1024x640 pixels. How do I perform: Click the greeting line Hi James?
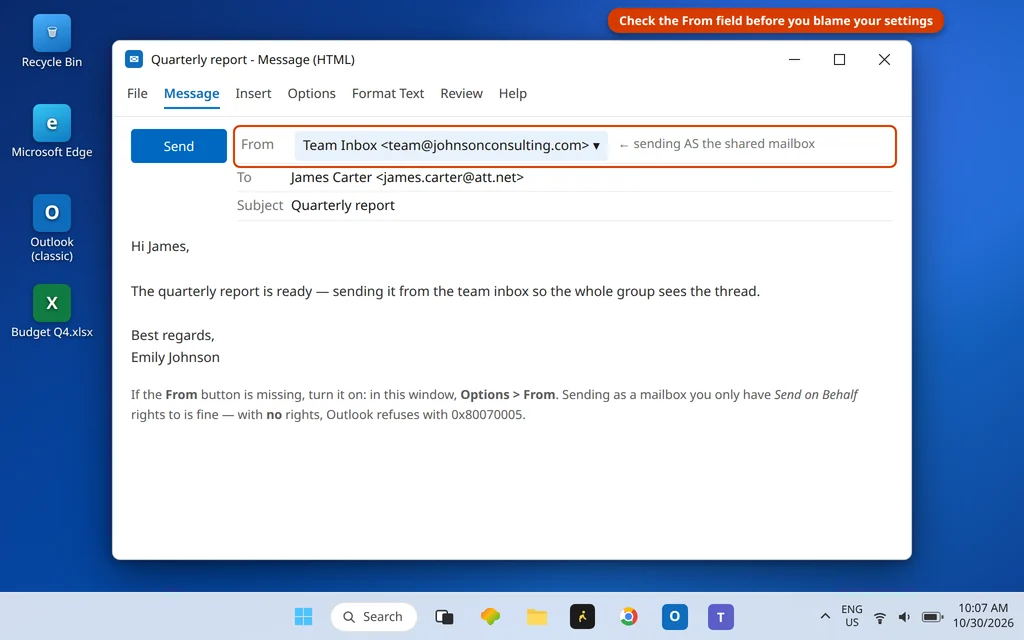point(160,246)
